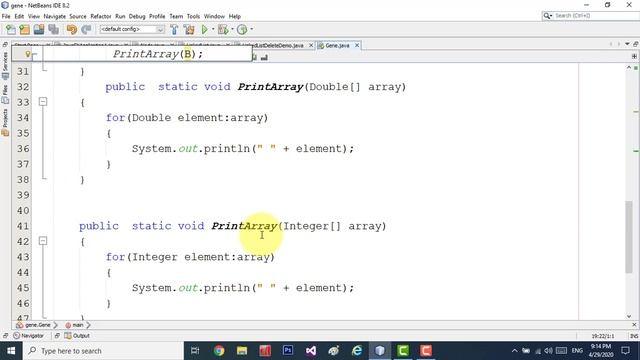Click the Search (Ctrl+I) field
Viewport: 640px width, 360px height.
[590, 16]
